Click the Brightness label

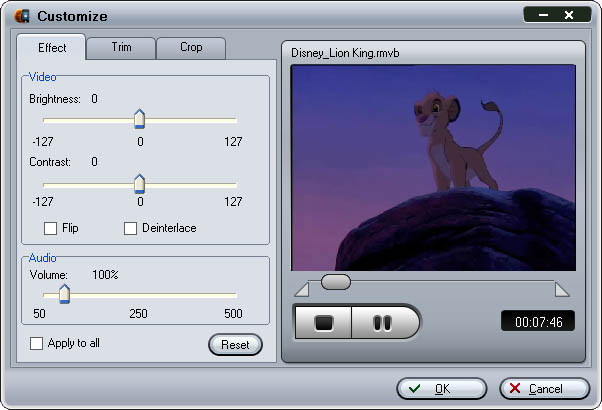tap(55, 99)
